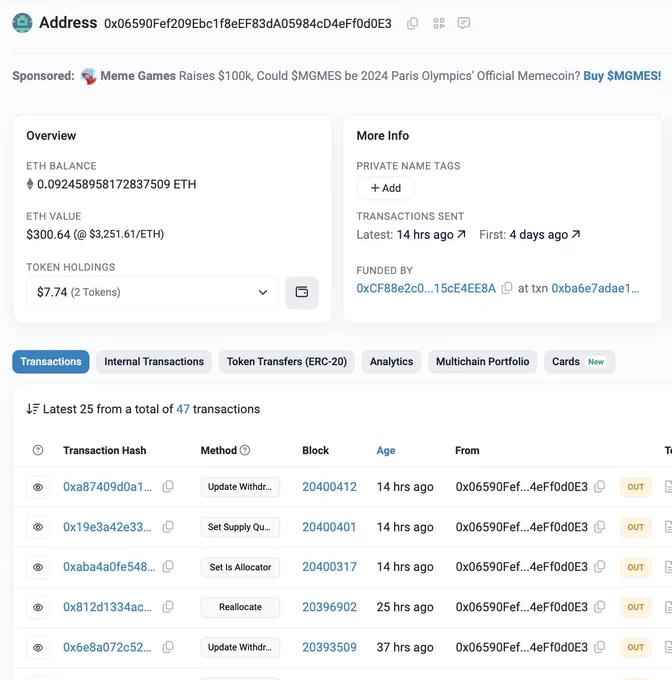672x680 pixels.
Task: Copy transaction hash 0x6e8a072c52...
Action: pos(168,647)
